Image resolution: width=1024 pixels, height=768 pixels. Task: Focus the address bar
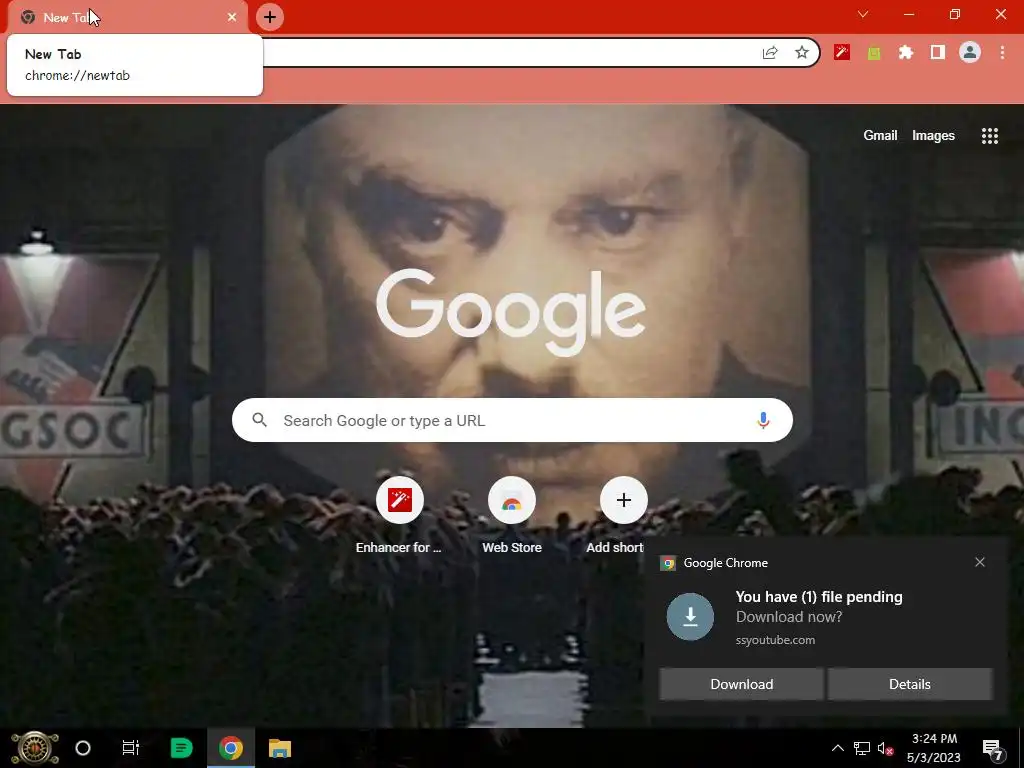click(x=509, y=53)
